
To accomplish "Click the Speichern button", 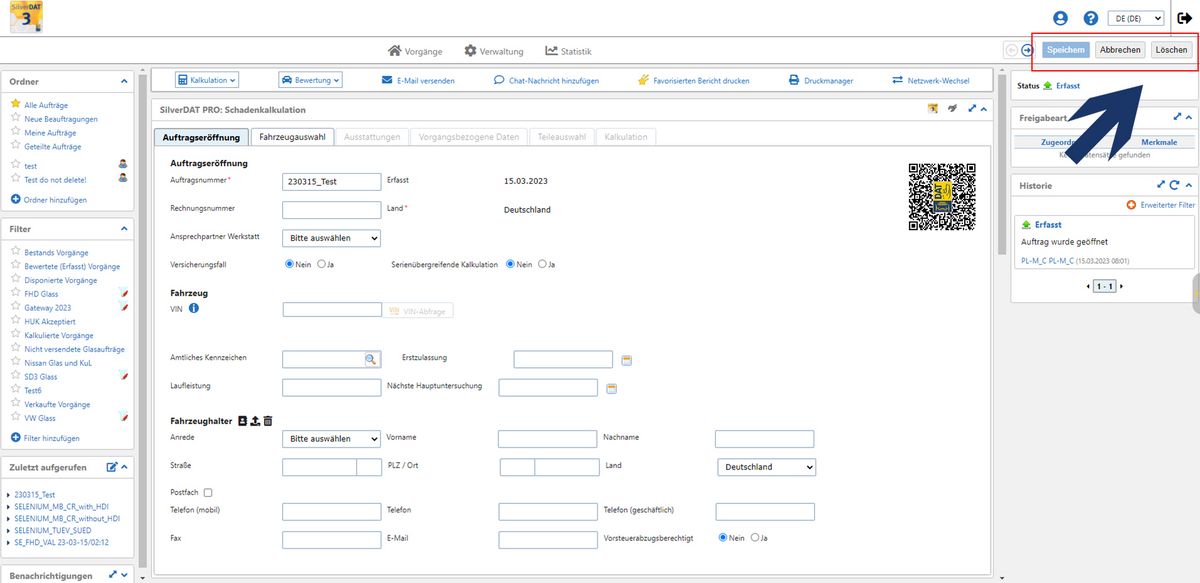I will click(x=1066, y=50).
